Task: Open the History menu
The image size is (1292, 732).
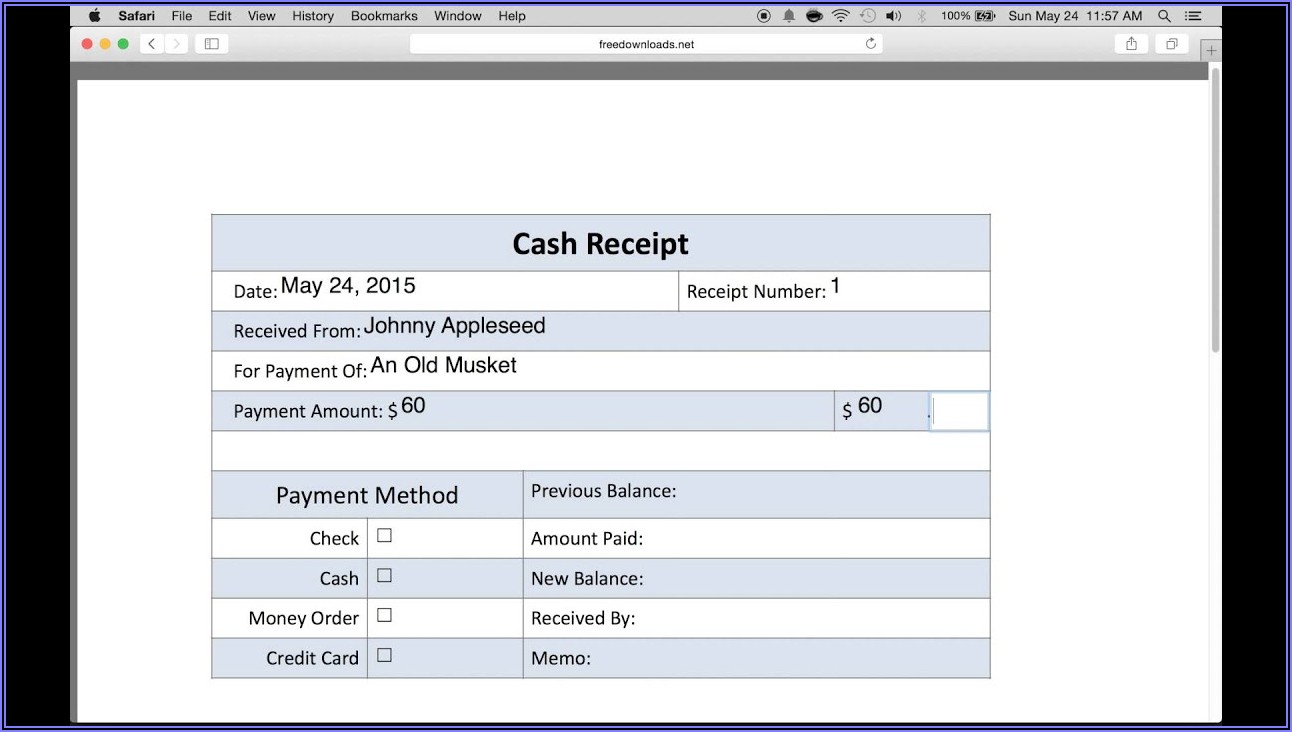Action: (313, 16)
